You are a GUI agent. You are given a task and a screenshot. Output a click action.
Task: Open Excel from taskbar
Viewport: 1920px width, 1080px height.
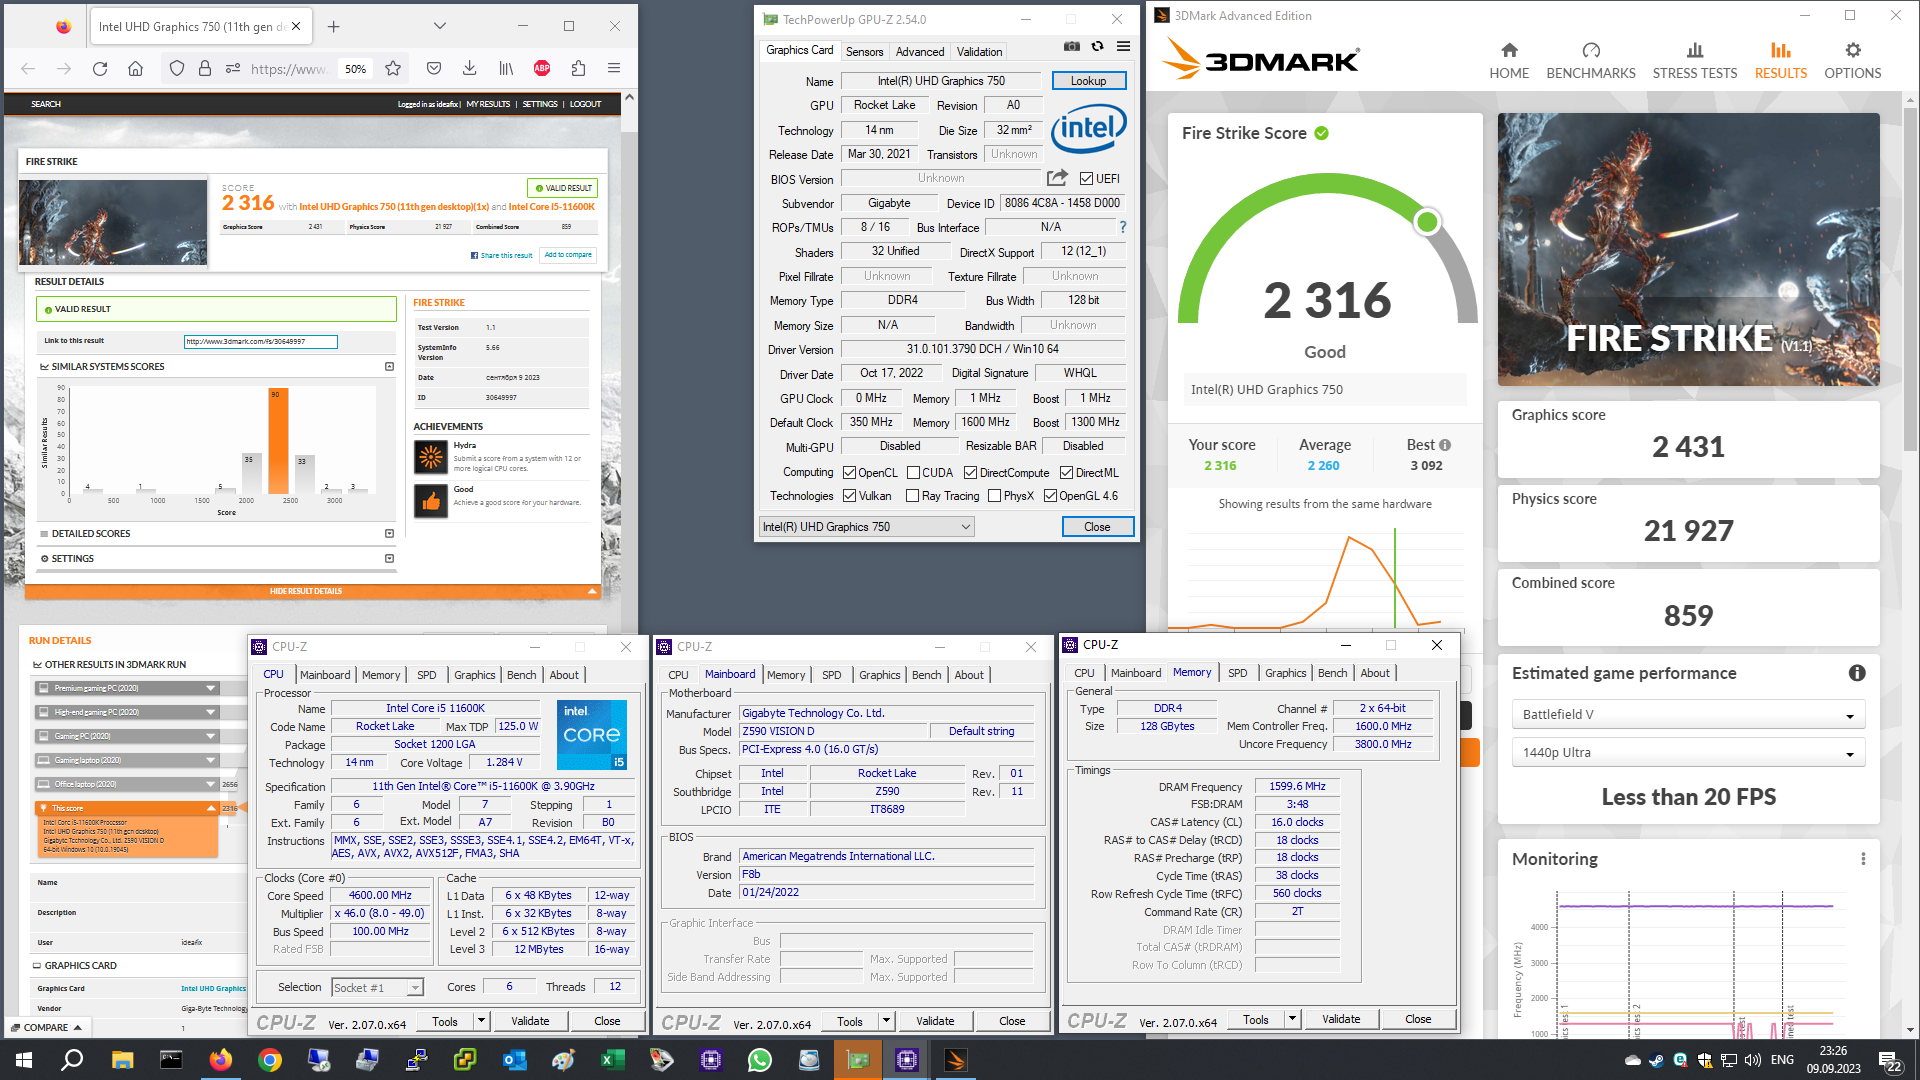click(x=613, y=1060)
